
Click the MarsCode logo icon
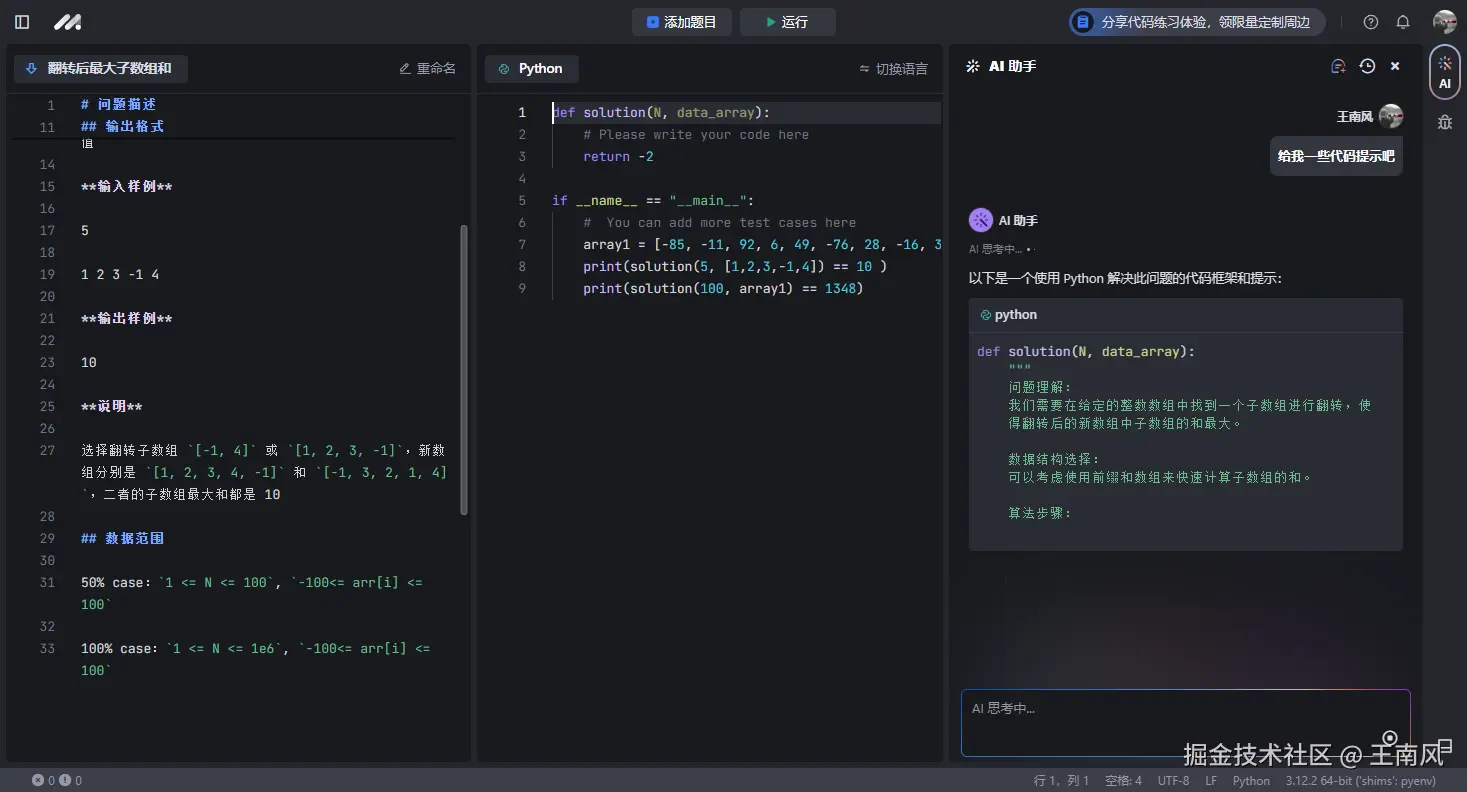pyautogui.click(x=67, y=22)
